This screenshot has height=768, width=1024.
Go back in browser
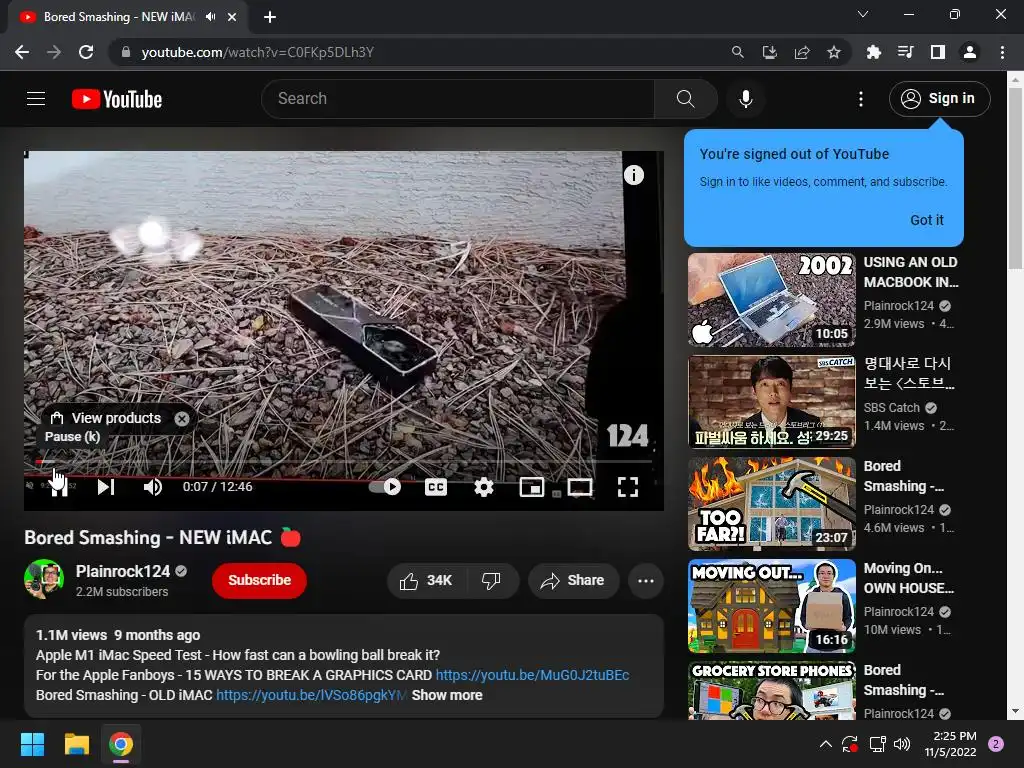click(x=22, y=52)
